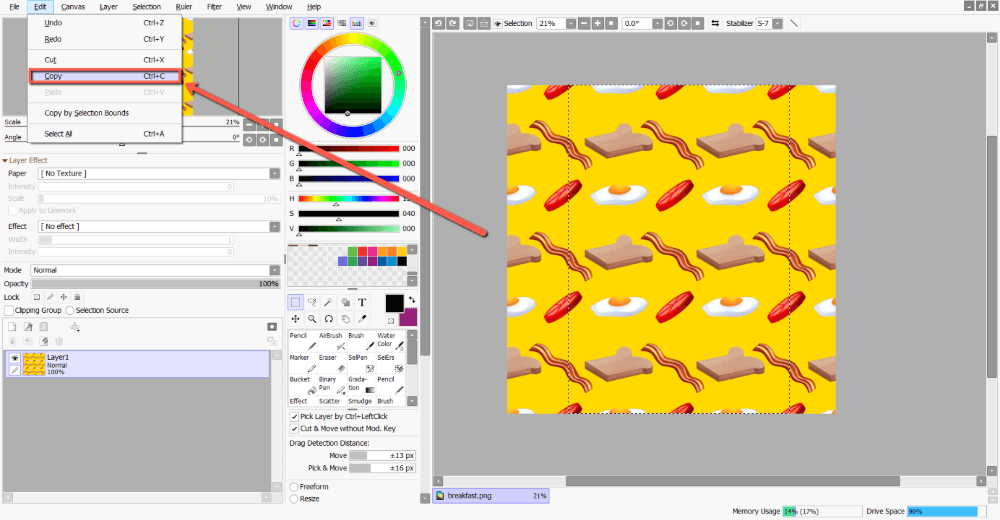
Task: Select the Rotate view tool
Action: click(x=328, y=318)
